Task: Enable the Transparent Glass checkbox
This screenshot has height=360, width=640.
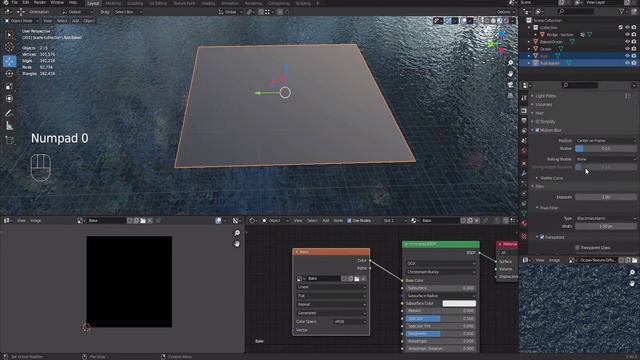Action: 577,247
